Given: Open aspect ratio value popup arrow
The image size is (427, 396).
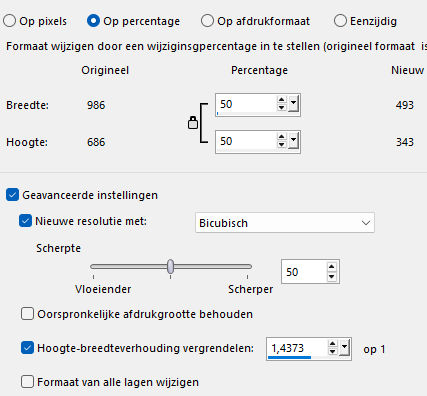Looking at the screenshot, I should coord(344,348).
